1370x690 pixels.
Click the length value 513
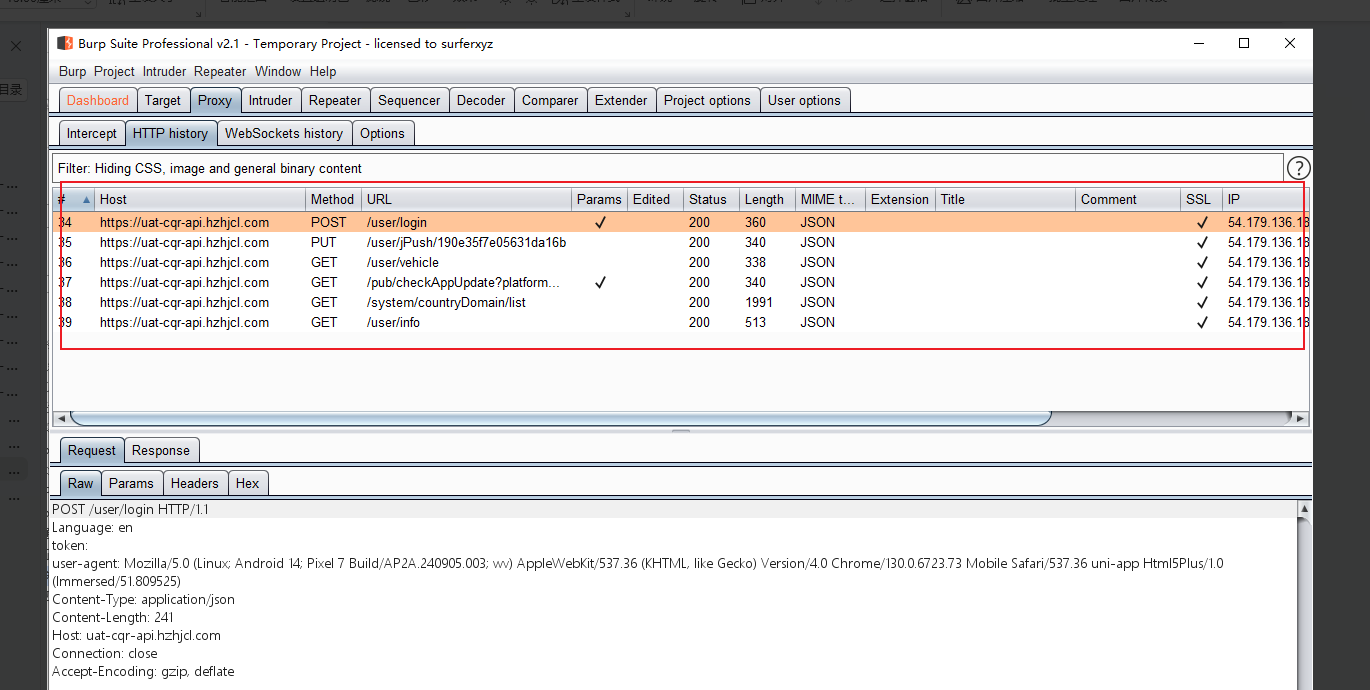tap(755, 322)
